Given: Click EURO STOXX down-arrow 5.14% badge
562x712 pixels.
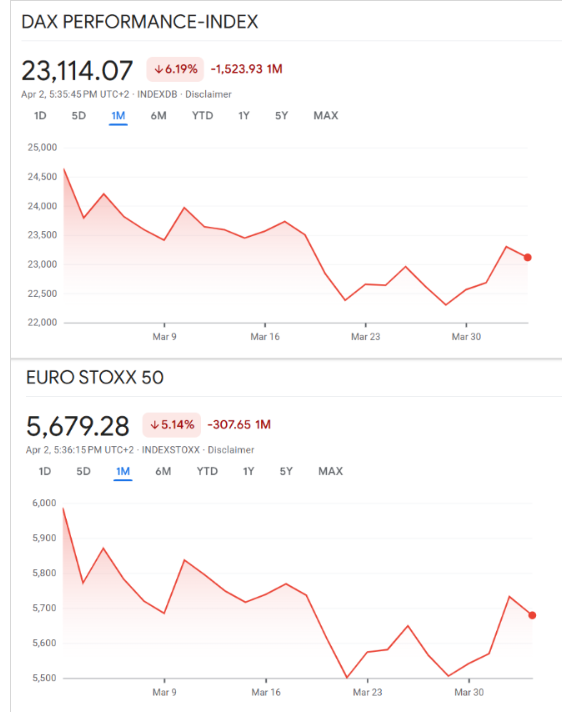Looking at the screenshot, I should coord(172,425).
